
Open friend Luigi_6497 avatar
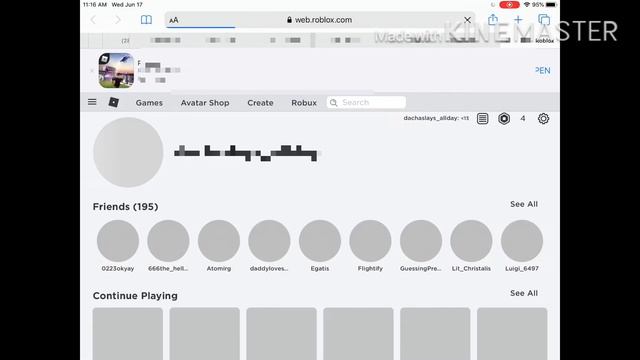[x=522, y=241]
